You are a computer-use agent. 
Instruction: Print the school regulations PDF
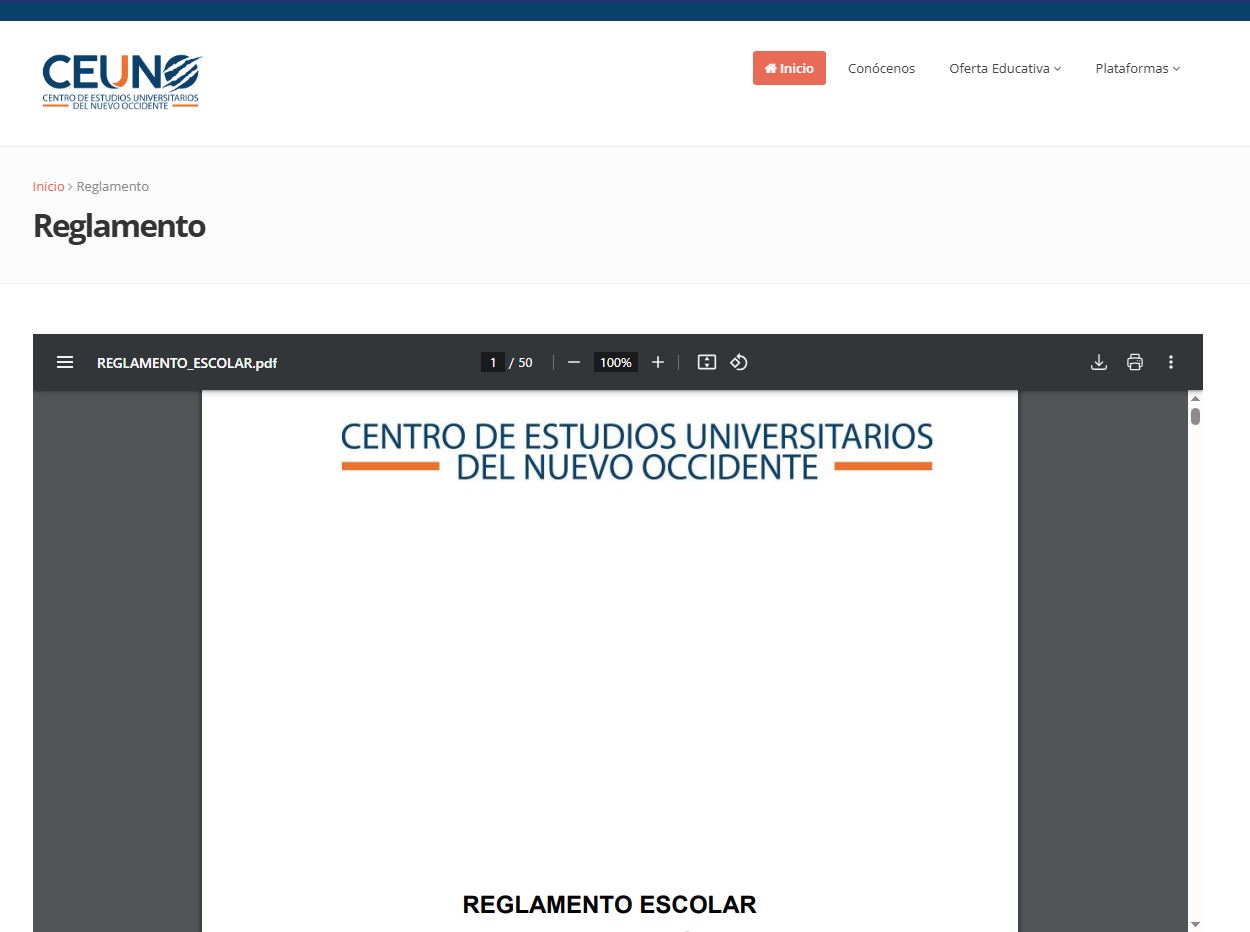tap(1134, 362)
